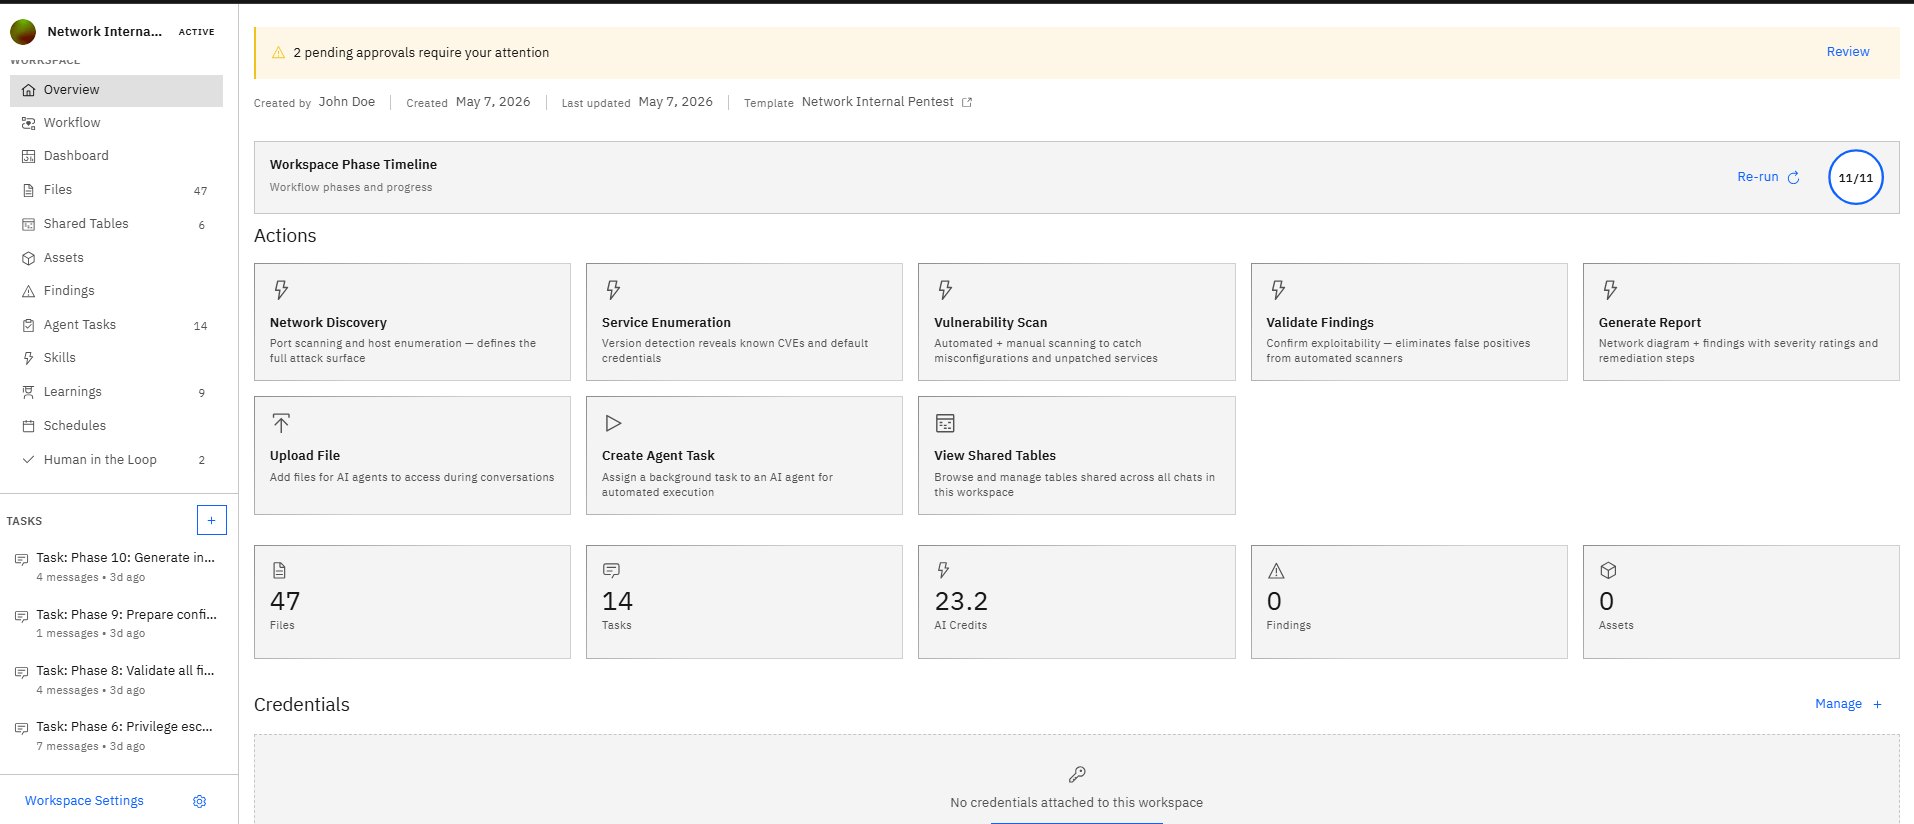Click the workspace avatar icon
The width and height of the screenshot is (1914, 824).
pos(23,32)
